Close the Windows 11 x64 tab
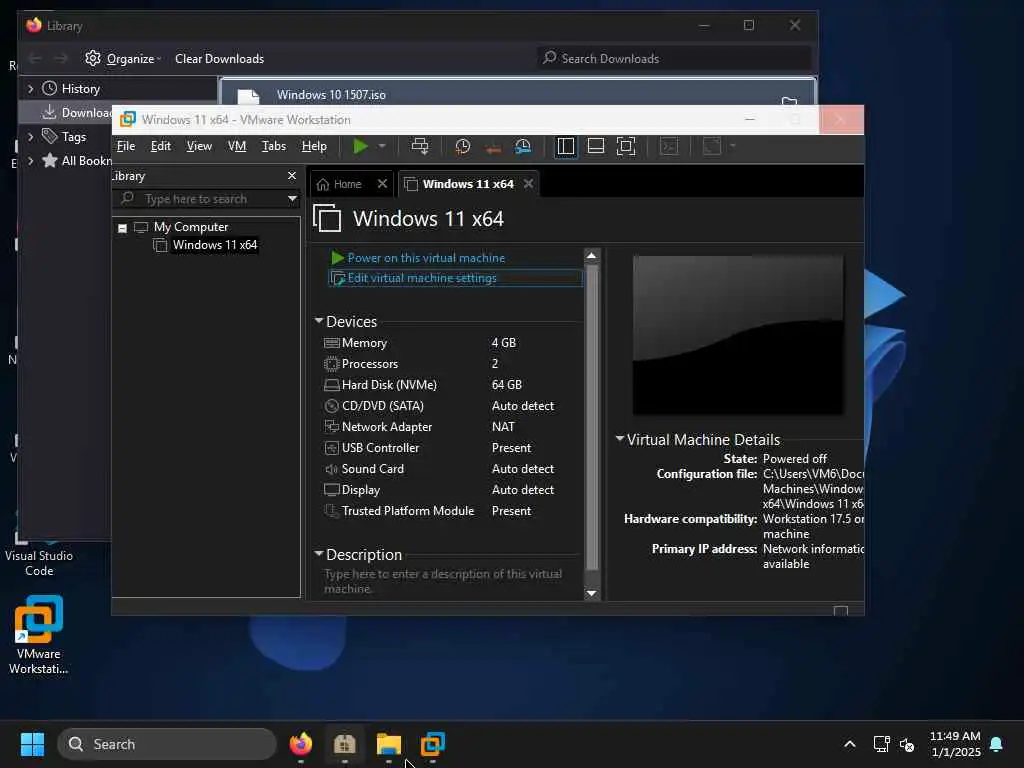Image resolution: width=1024 pixels, height=768 pixels. pos(528,184)
